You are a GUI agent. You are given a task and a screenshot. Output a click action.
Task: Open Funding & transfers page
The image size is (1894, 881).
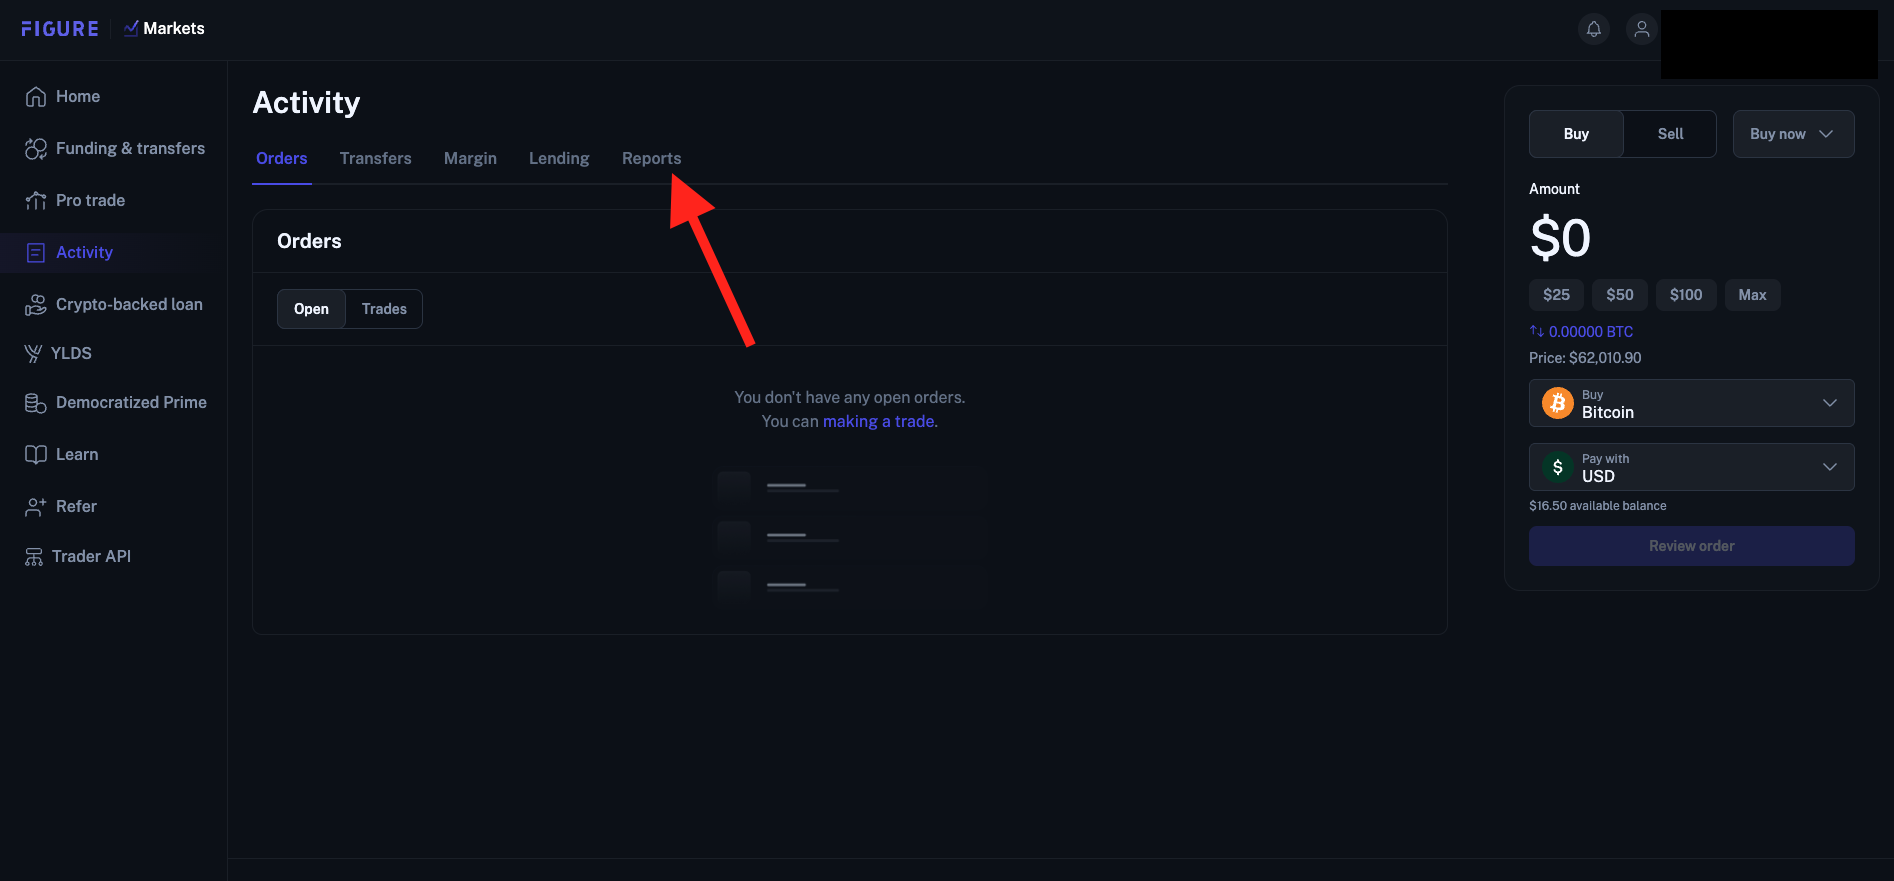click(x=130, y=149)
